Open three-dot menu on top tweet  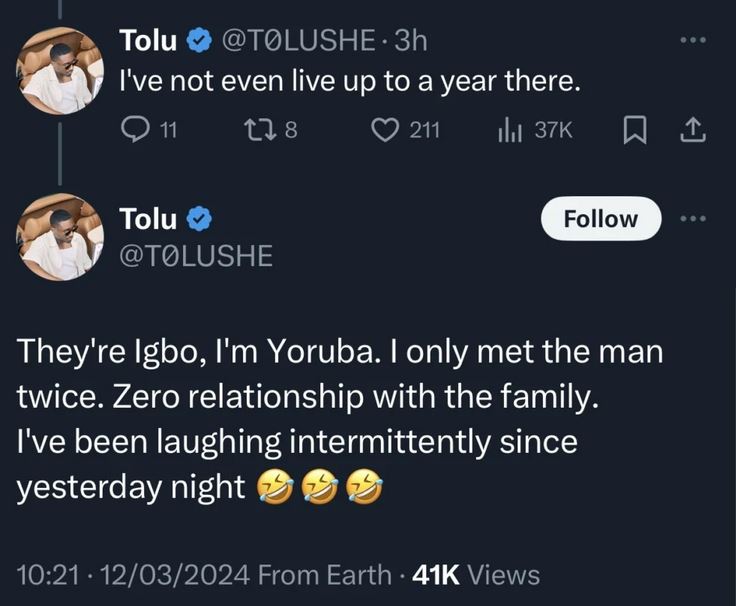[692, 40]
